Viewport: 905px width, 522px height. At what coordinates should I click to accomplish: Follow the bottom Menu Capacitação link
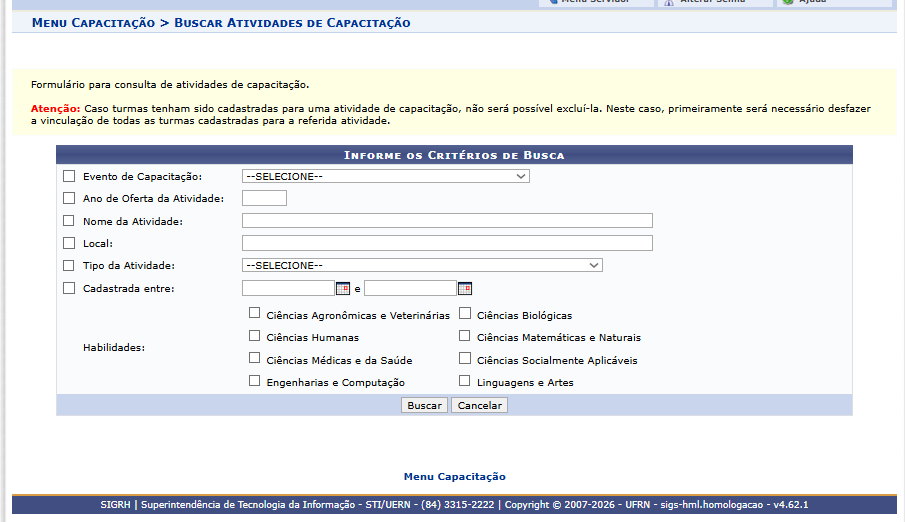pyautogui.click(x=455, y=476)
